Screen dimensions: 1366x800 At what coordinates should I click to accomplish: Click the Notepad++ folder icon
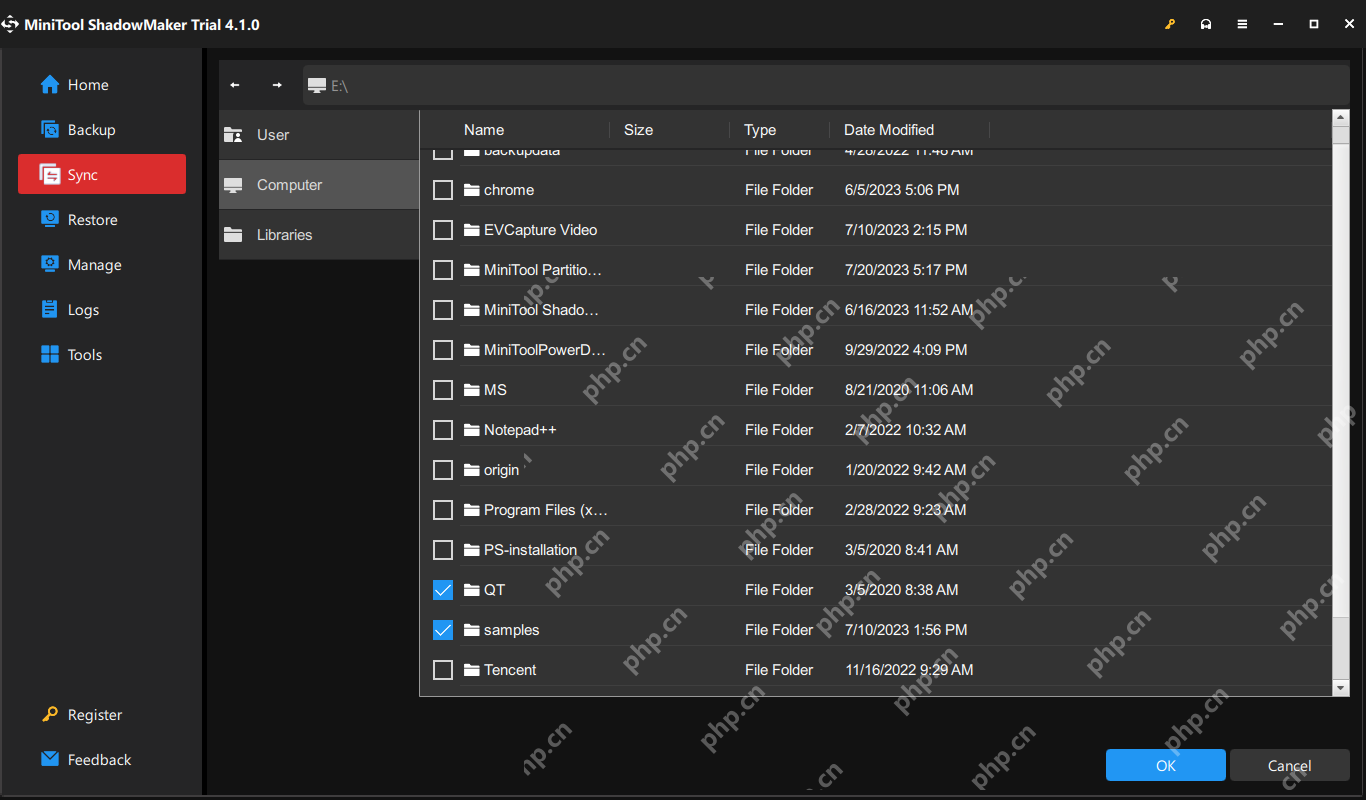(473, 430)
